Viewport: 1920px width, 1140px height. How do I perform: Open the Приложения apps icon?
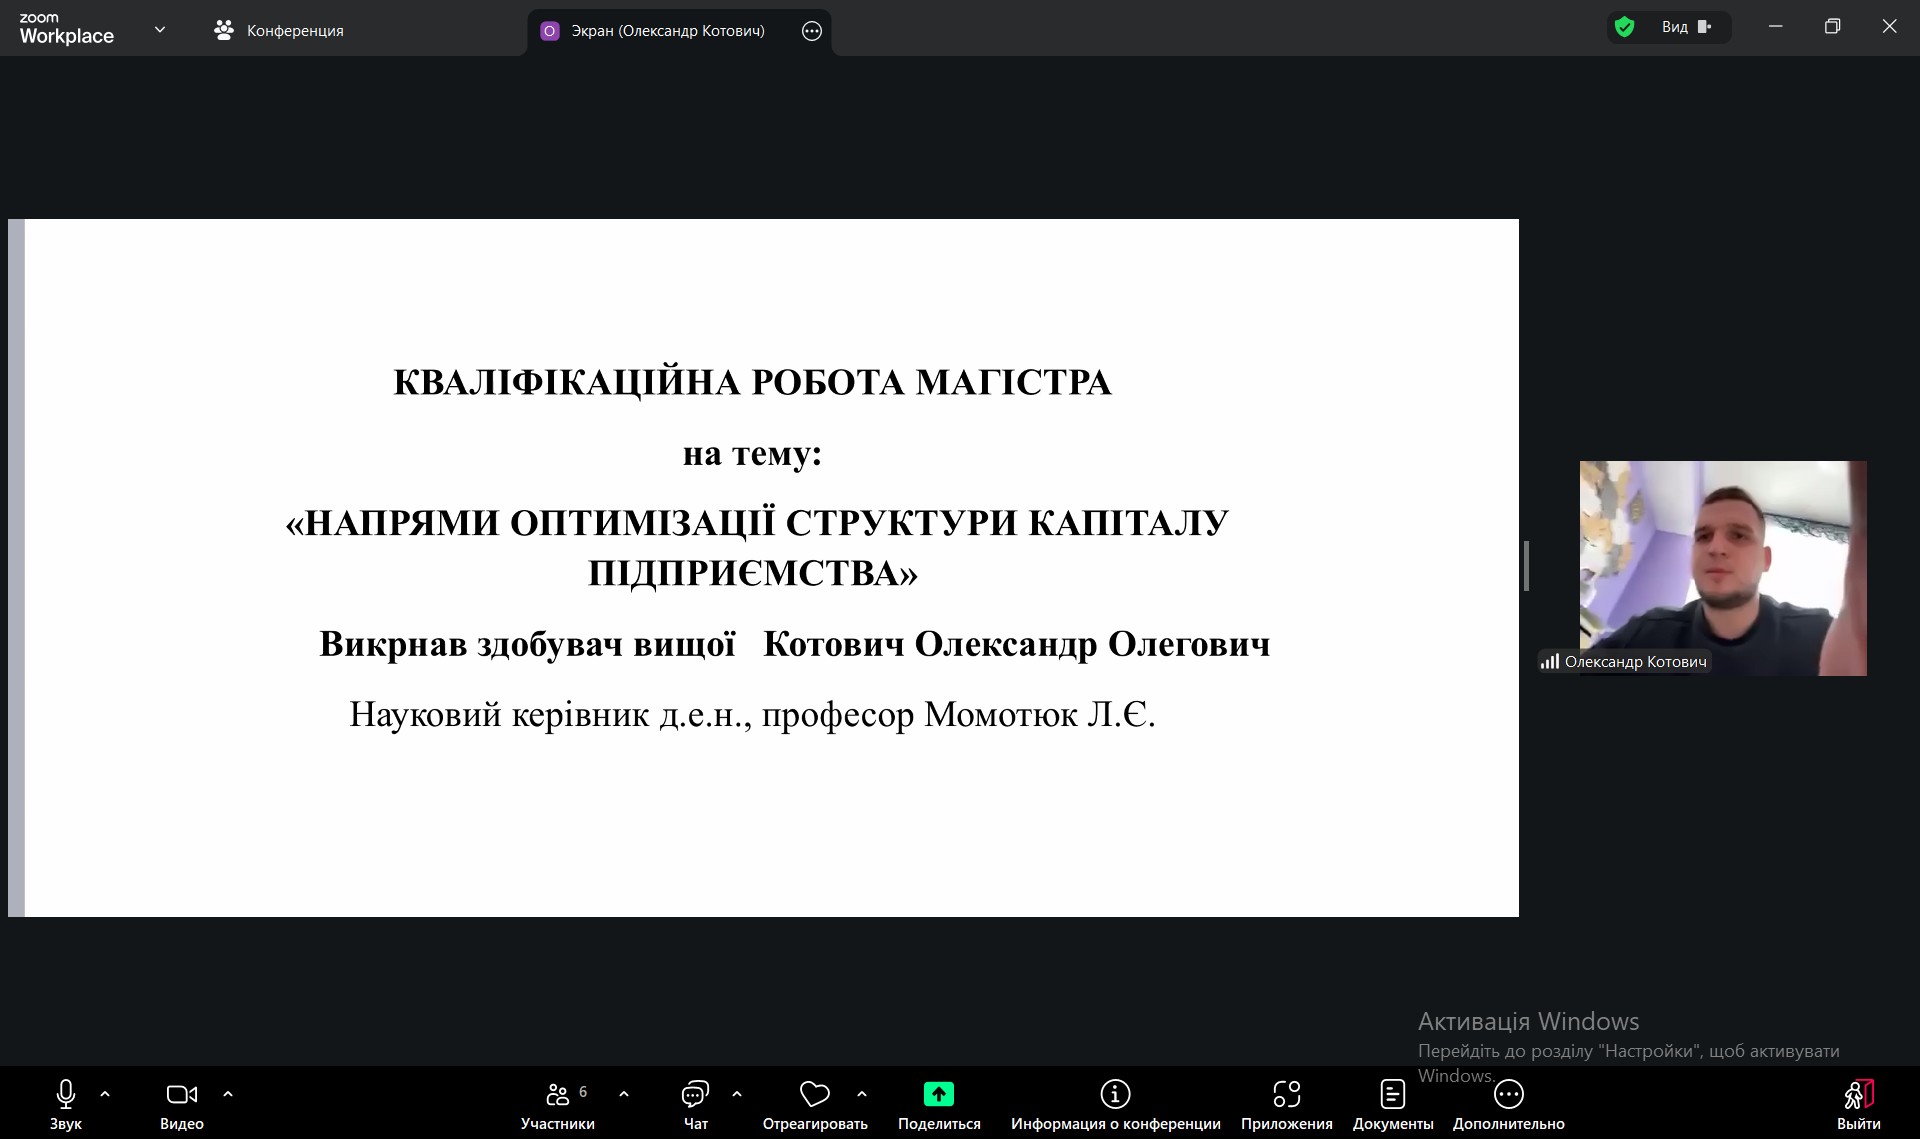1286,1095
